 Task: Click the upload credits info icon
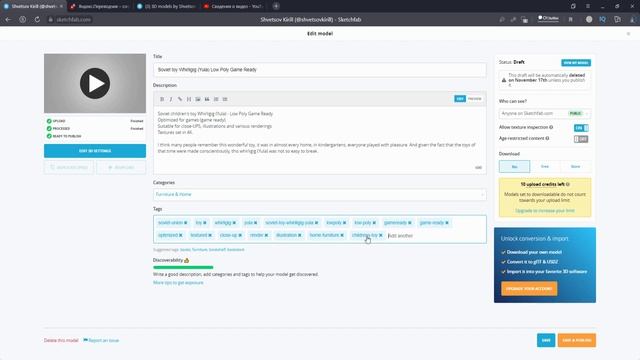pos(568,184)
